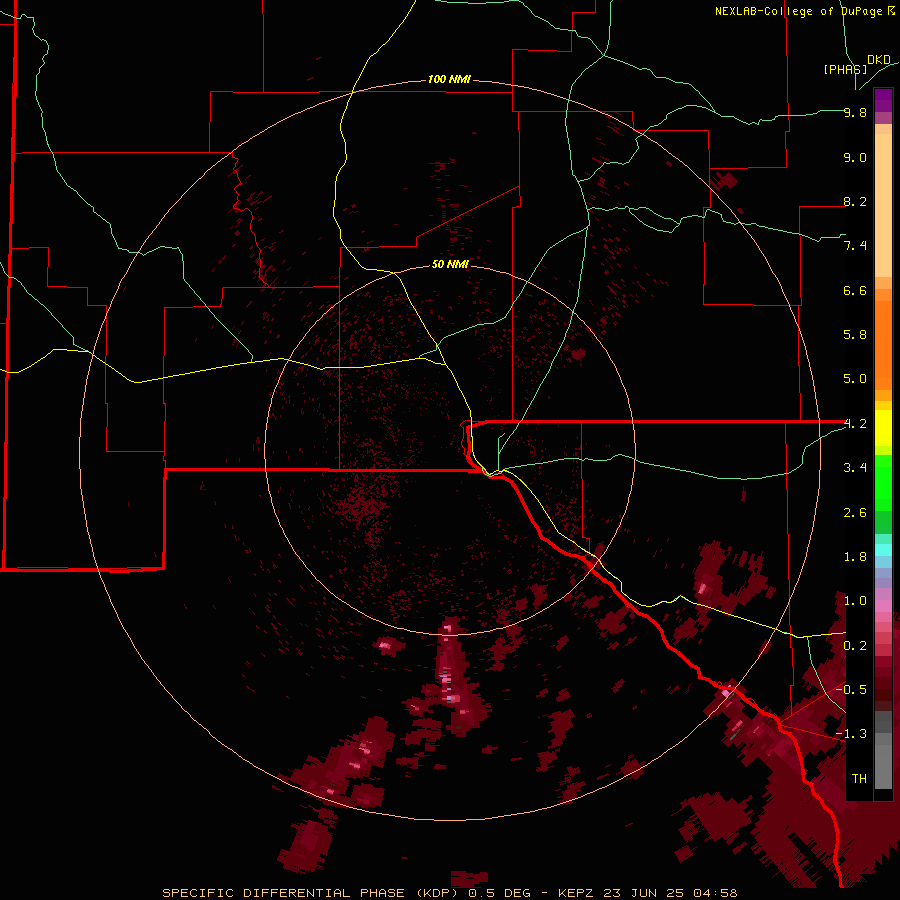Click the 5.0 value on the color scale
The image size is (900, 900).
tap(855, 379)
